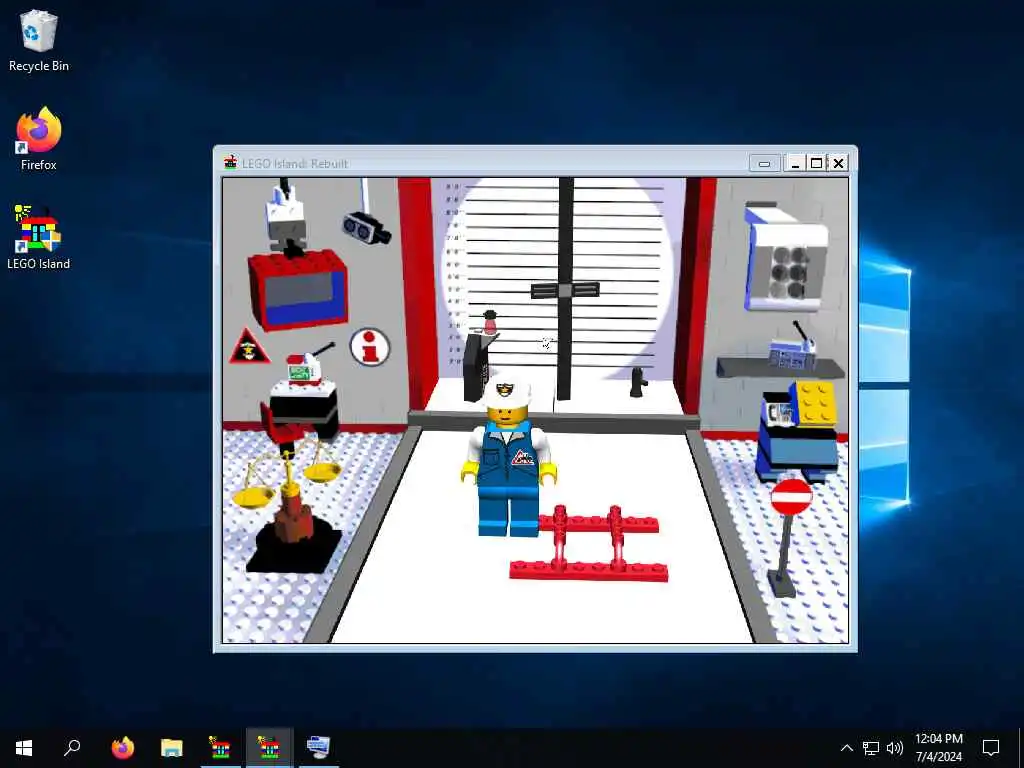Open the computer-icon app on the taskbar

tap(318, 748)
